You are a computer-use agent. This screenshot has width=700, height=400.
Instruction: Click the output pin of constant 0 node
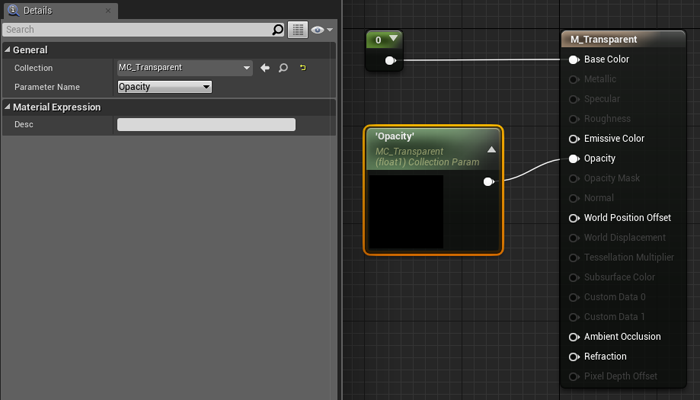click(390, 60)
